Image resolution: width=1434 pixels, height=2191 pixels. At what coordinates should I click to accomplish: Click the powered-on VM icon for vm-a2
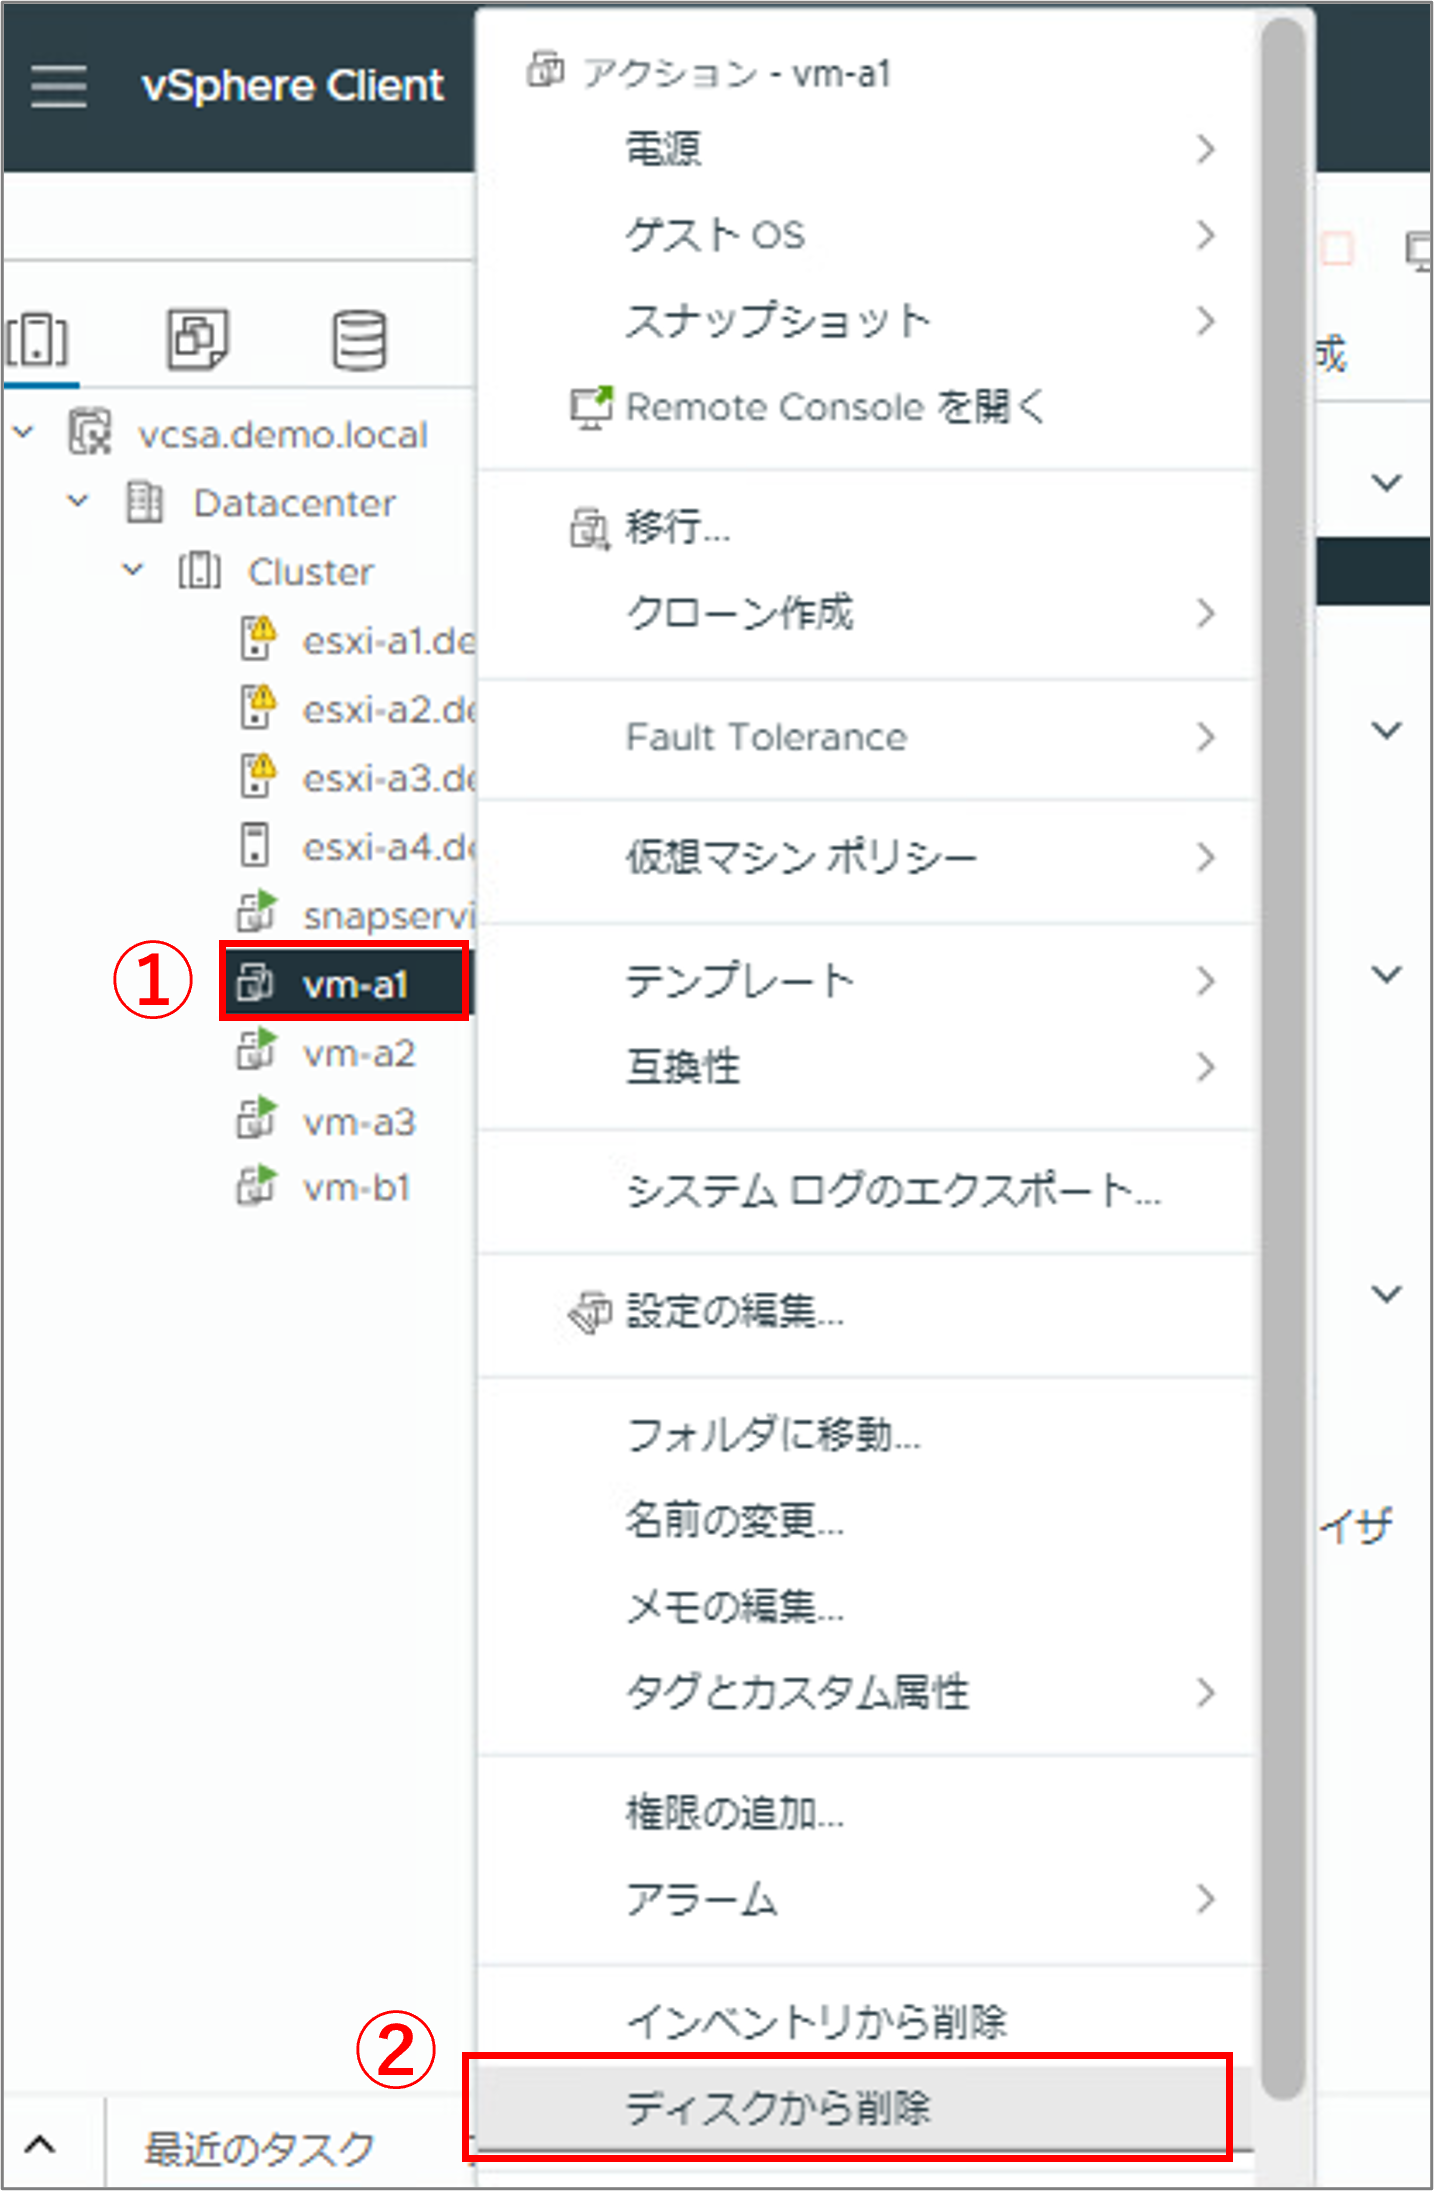256,1050
